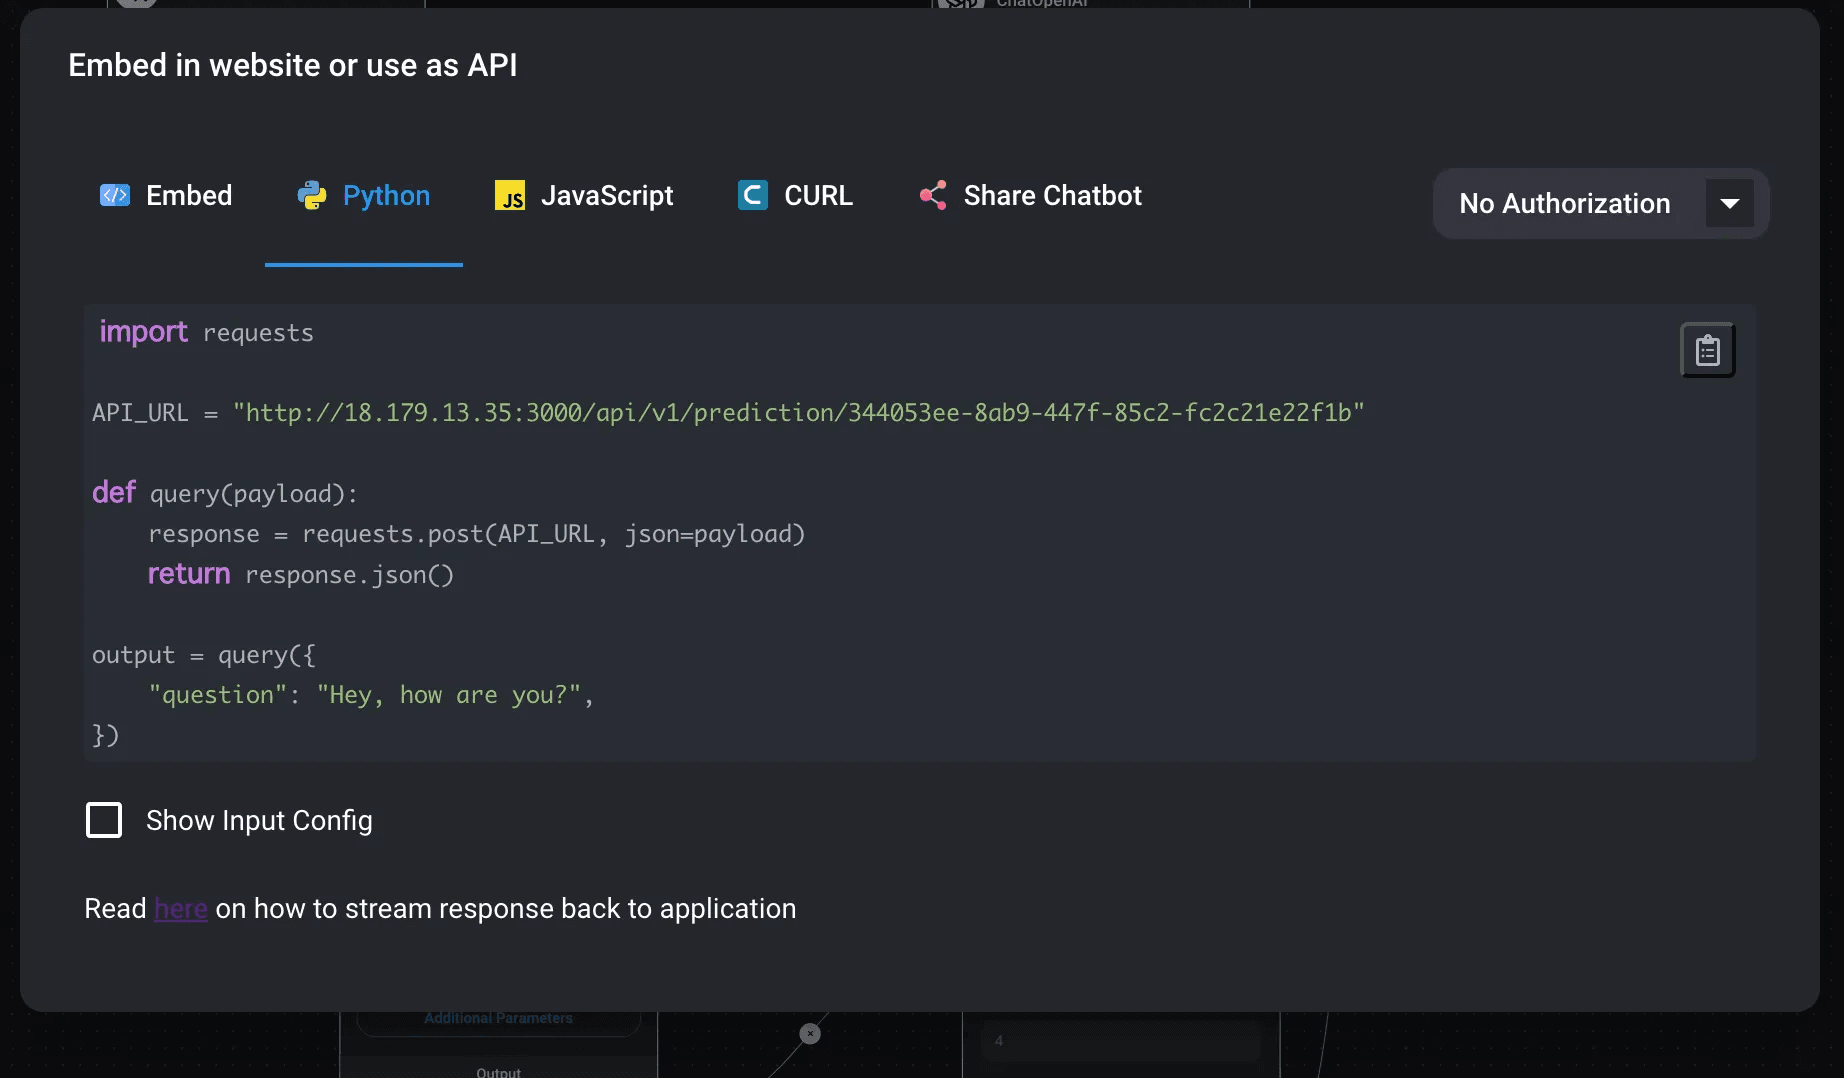Enable the Show Input Config checkbox
The height and width of the screenshot is (1078, 1844).
point(104,820)
